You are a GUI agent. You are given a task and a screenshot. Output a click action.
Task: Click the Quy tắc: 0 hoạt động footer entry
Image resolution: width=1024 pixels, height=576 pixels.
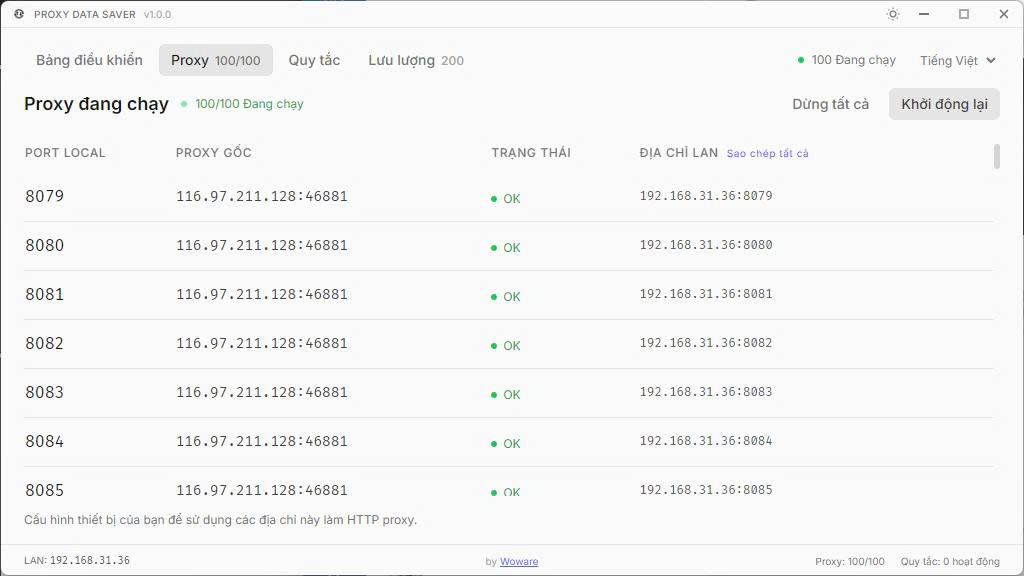coord(950,561)
